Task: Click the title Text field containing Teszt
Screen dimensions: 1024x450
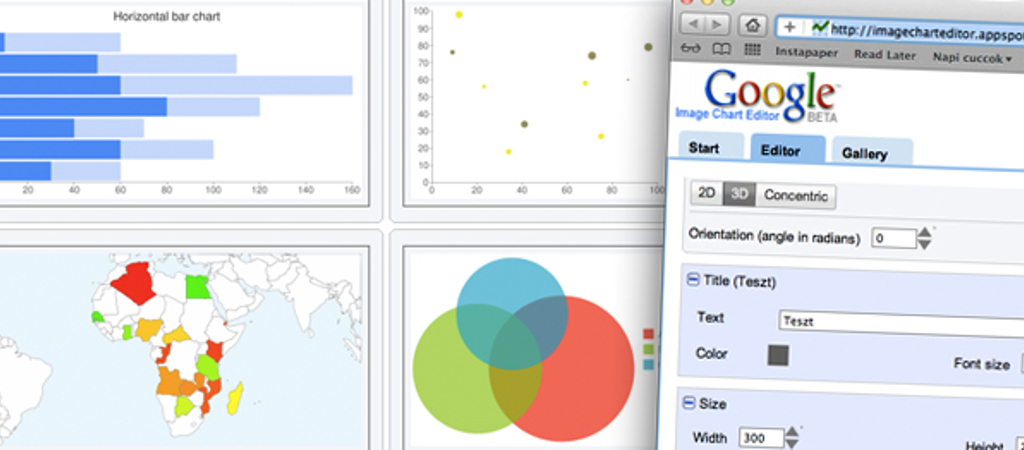Action: pos(901,323)
